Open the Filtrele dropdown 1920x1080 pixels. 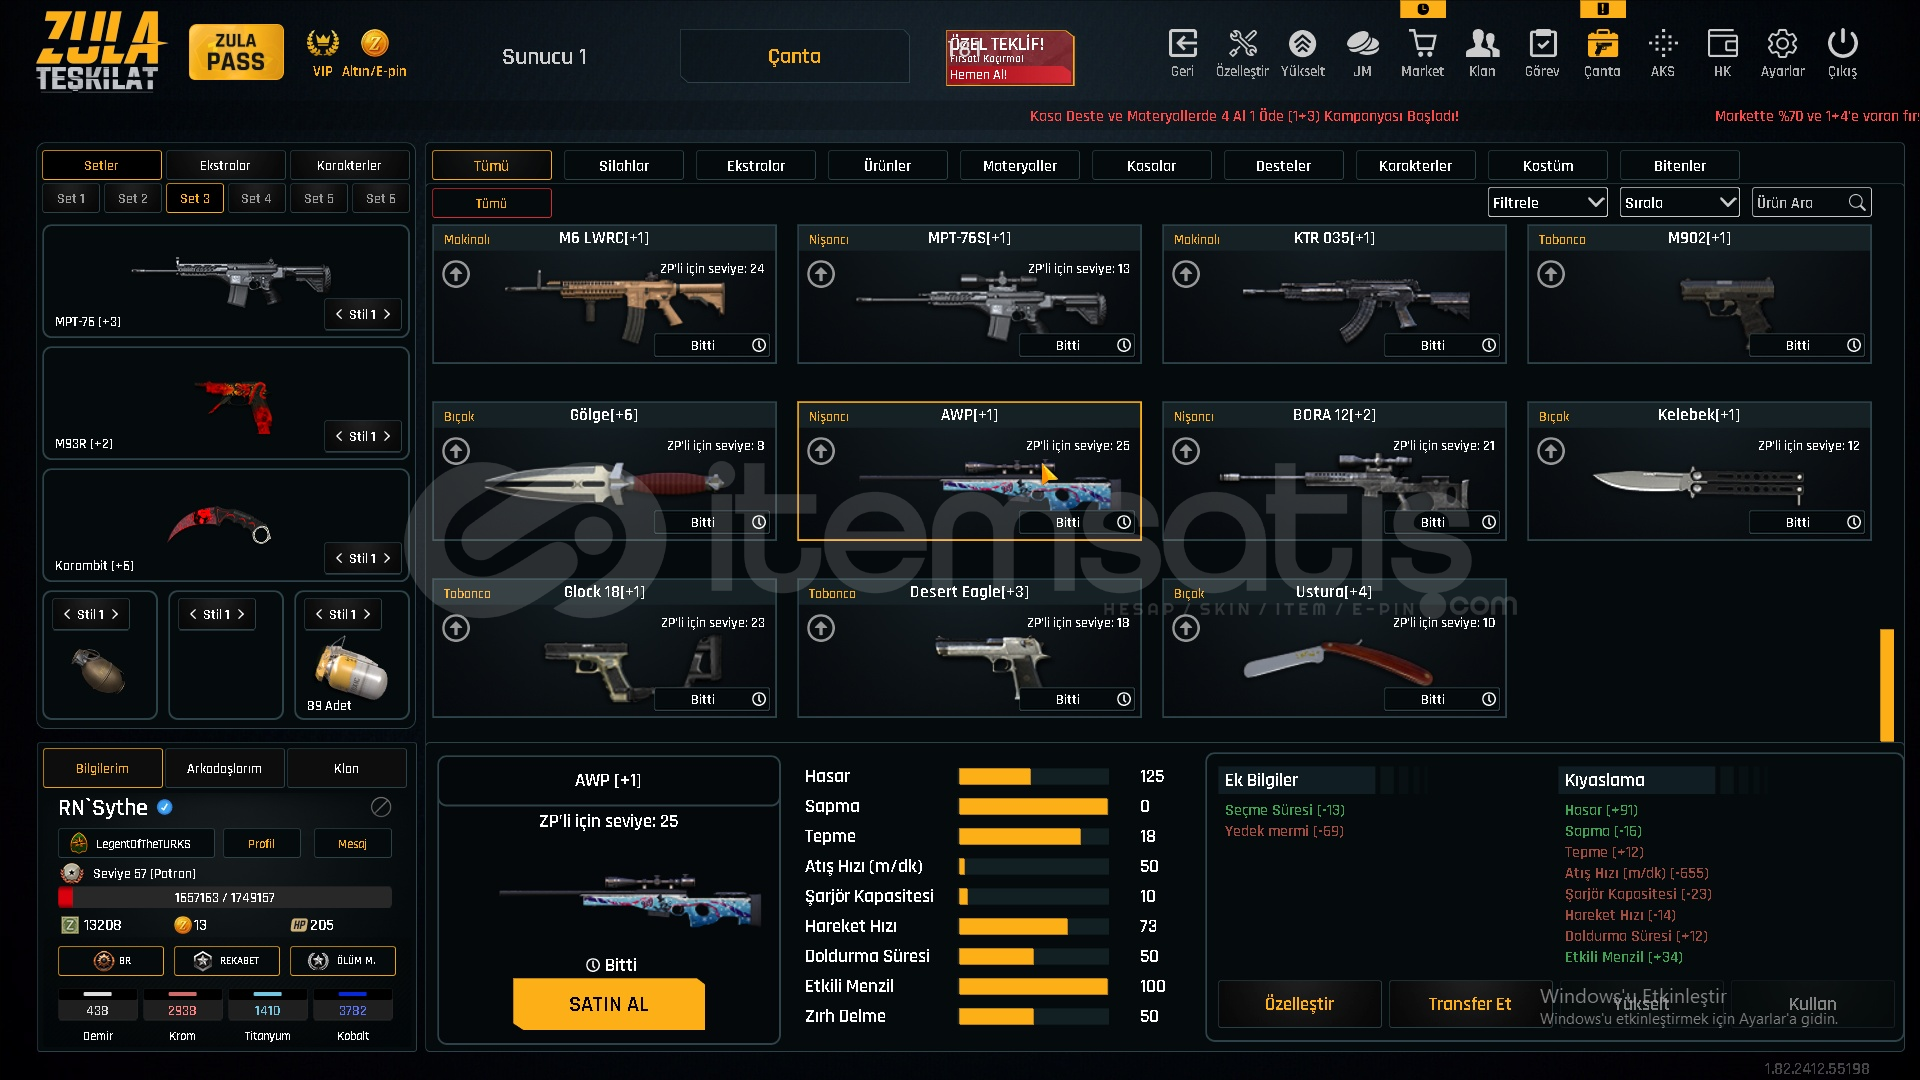click(1547, 203)
